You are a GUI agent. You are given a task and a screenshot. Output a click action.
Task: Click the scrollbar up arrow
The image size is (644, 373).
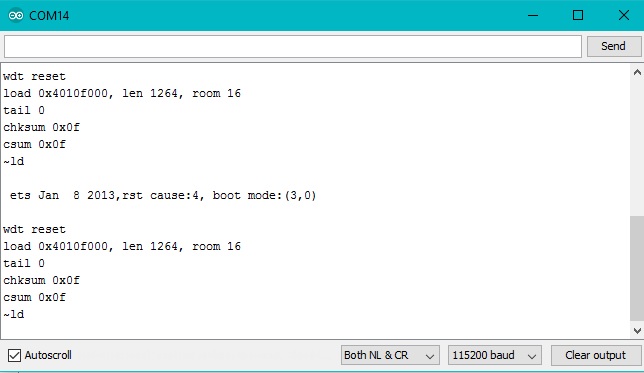637,72
